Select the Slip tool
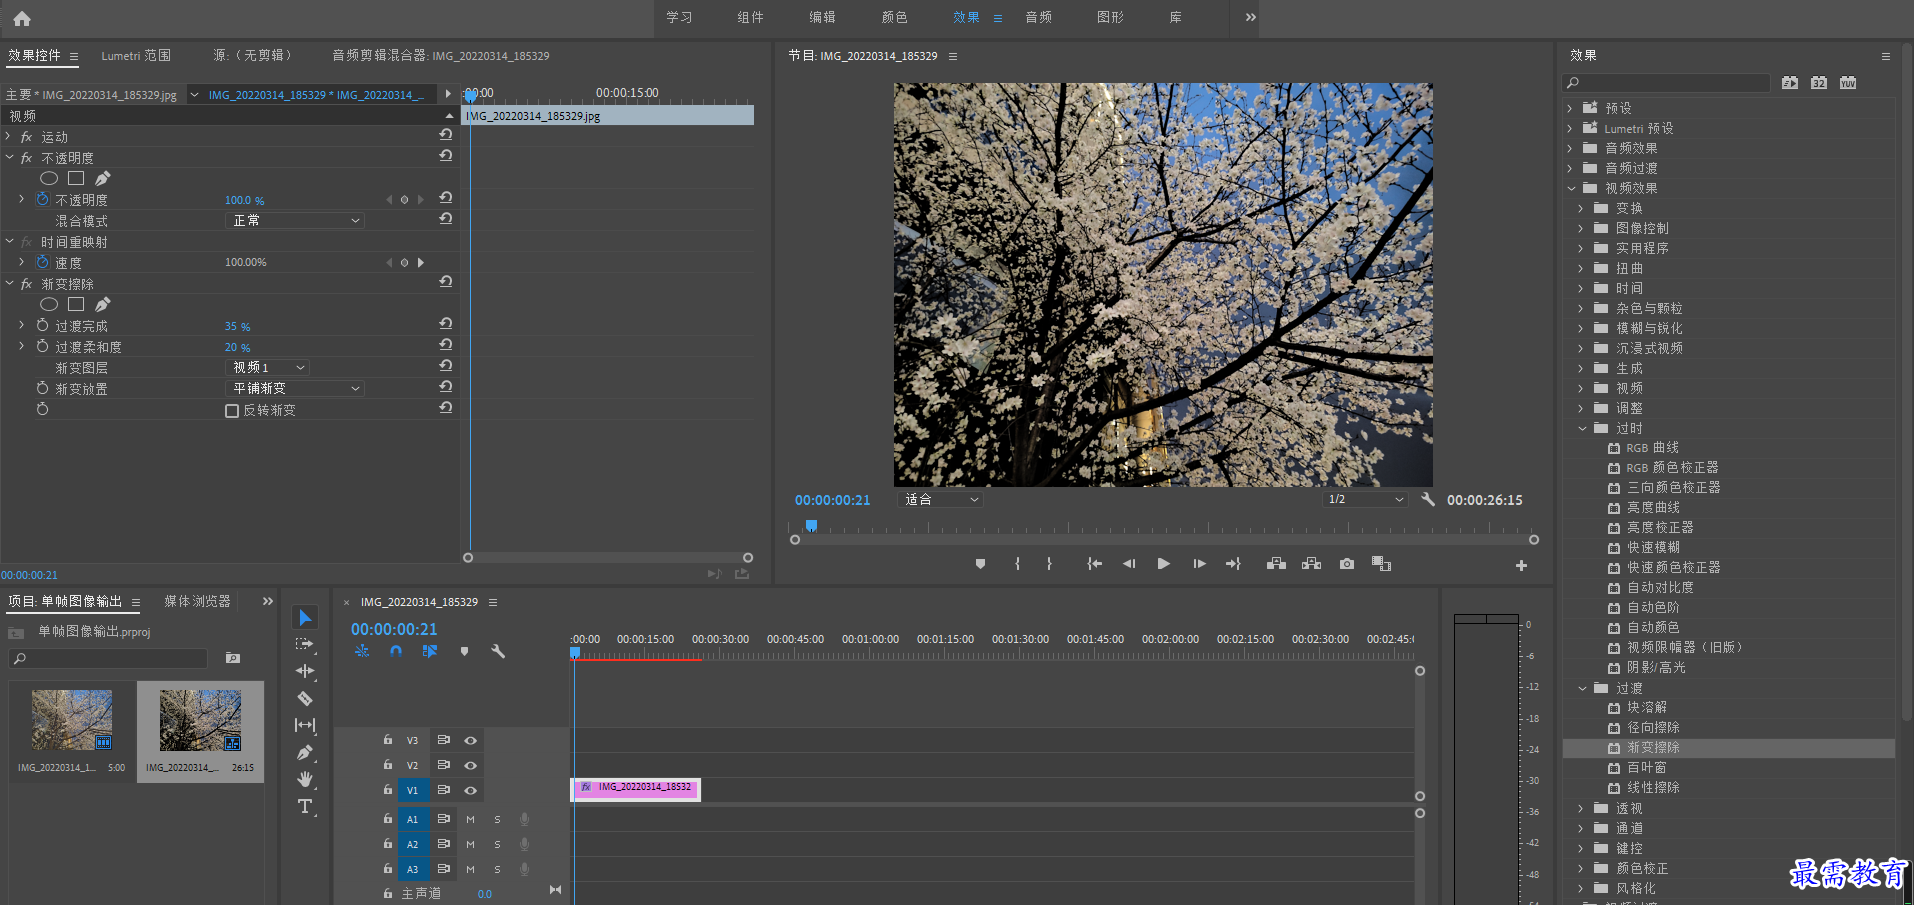 coord(305,725)
